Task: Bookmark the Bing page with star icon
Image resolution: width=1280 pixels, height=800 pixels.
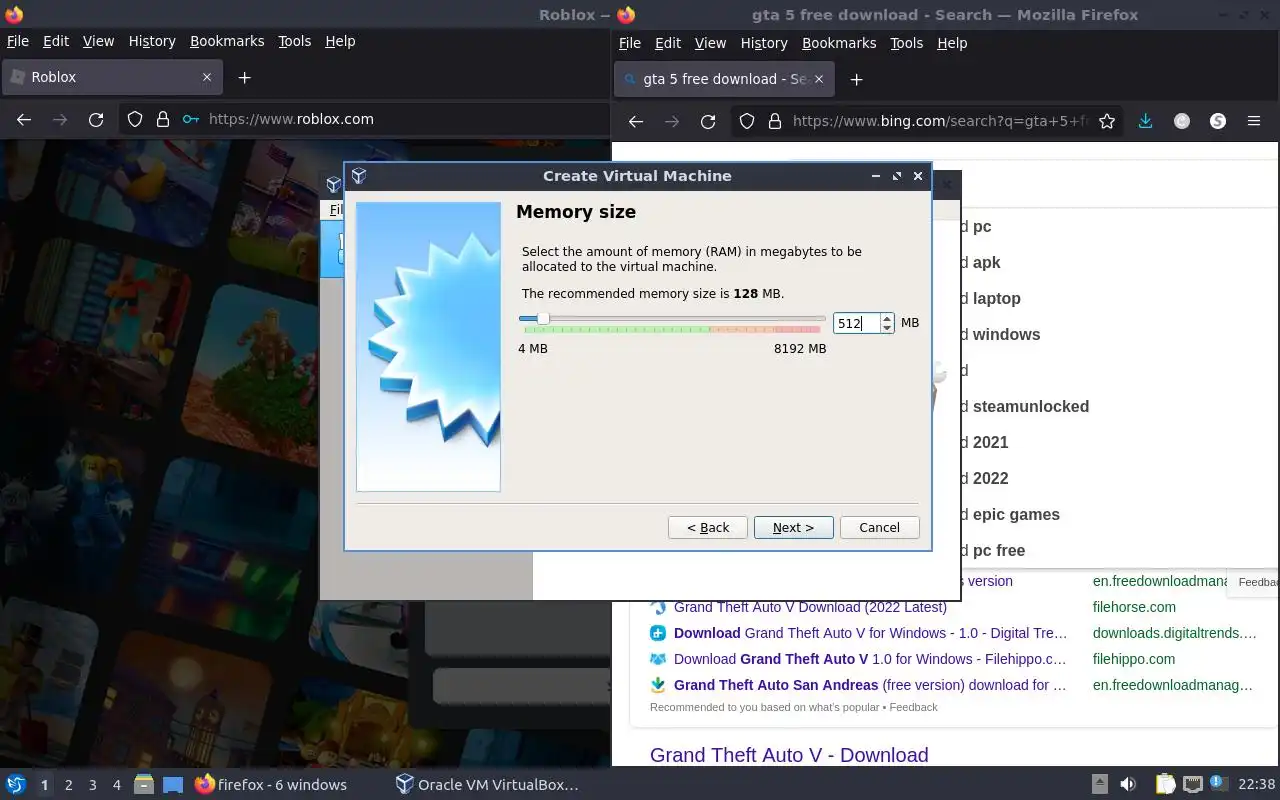Action: coord(1107,121)
